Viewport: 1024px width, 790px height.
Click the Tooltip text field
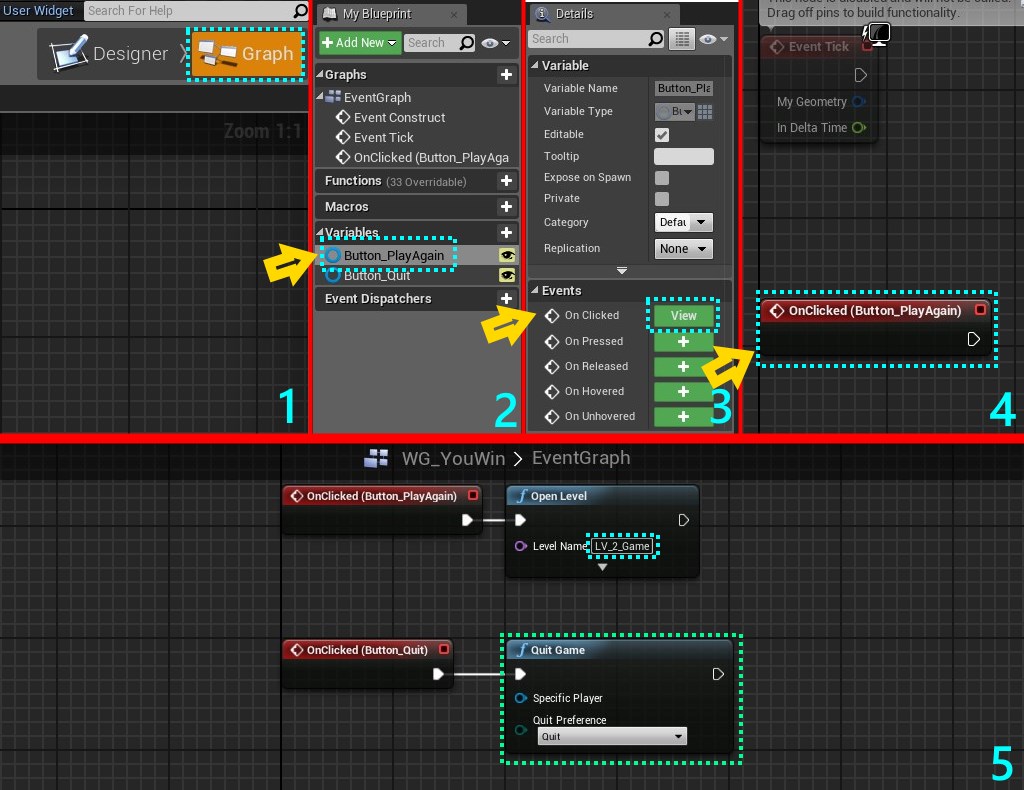[684, 157]
